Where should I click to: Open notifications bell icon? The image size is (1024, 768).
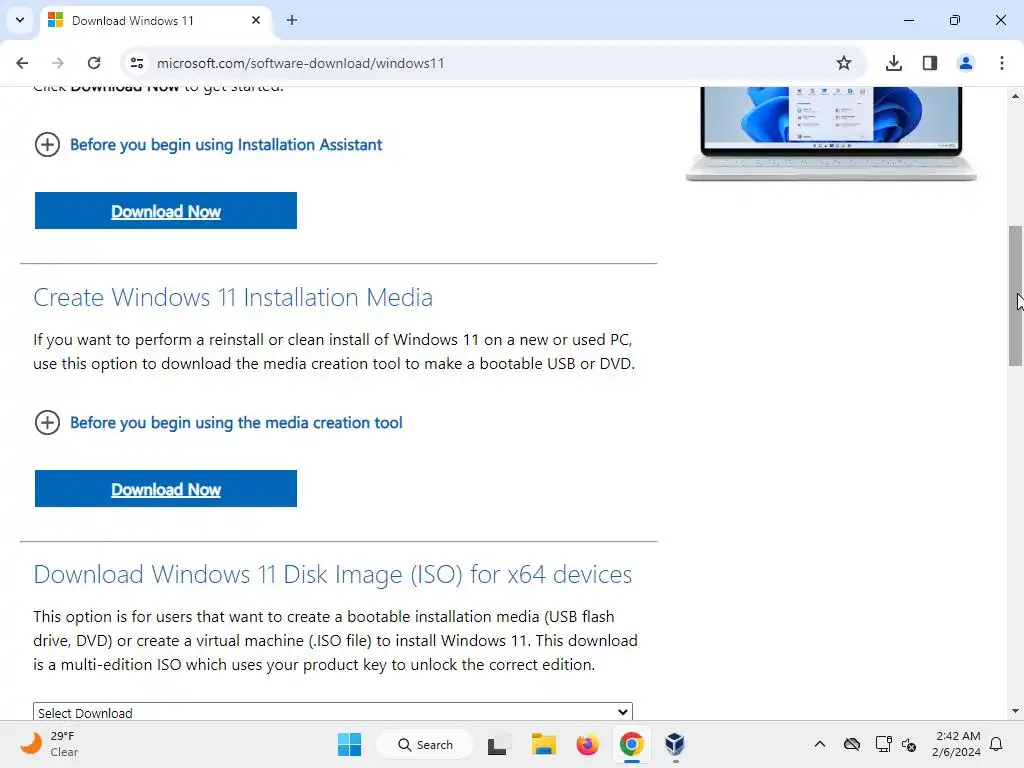click(x=997, y=744)
